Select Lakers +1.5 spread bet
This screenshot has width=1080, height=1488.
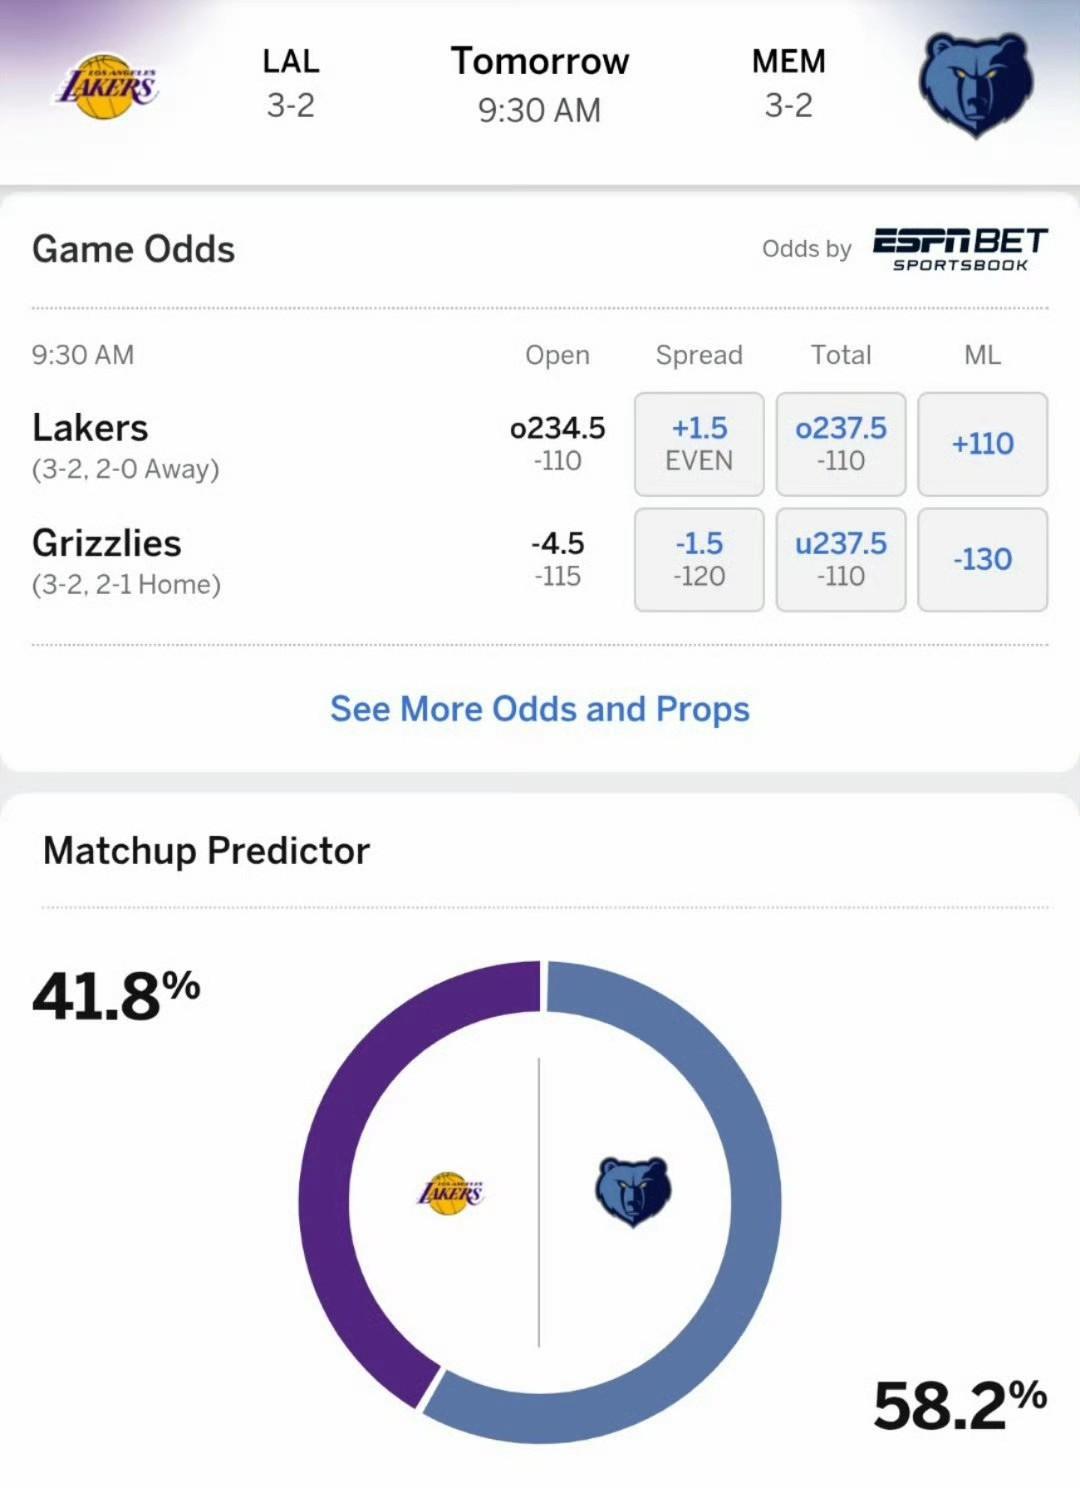coord(699,444)
